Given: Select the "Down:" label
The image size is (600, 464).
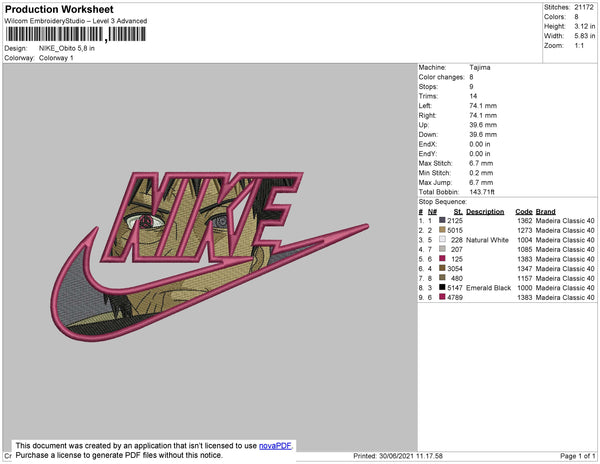Looking at the screenshot, I should [x=428, y=135].
